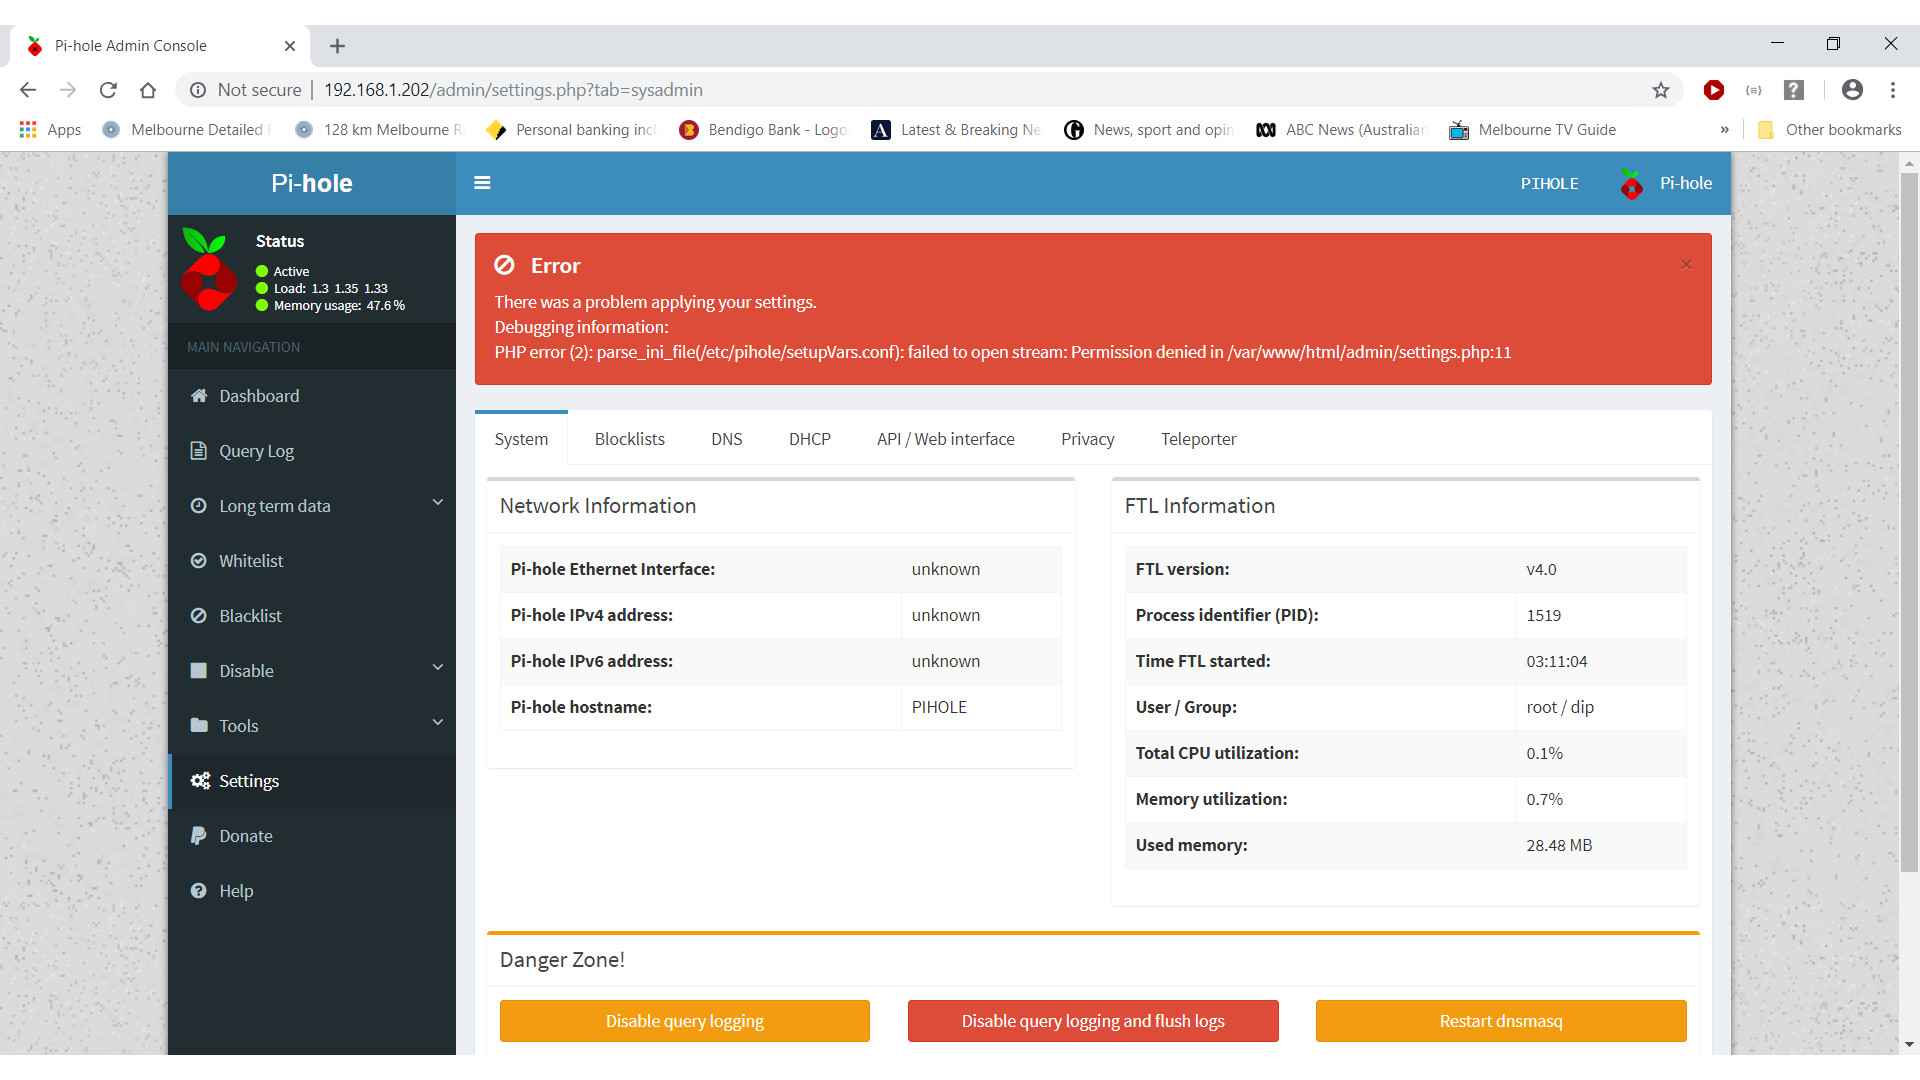Viewport: 1920px width, 1080px height.
Task: Click the Settings gears icon
Action: point(200,781)
